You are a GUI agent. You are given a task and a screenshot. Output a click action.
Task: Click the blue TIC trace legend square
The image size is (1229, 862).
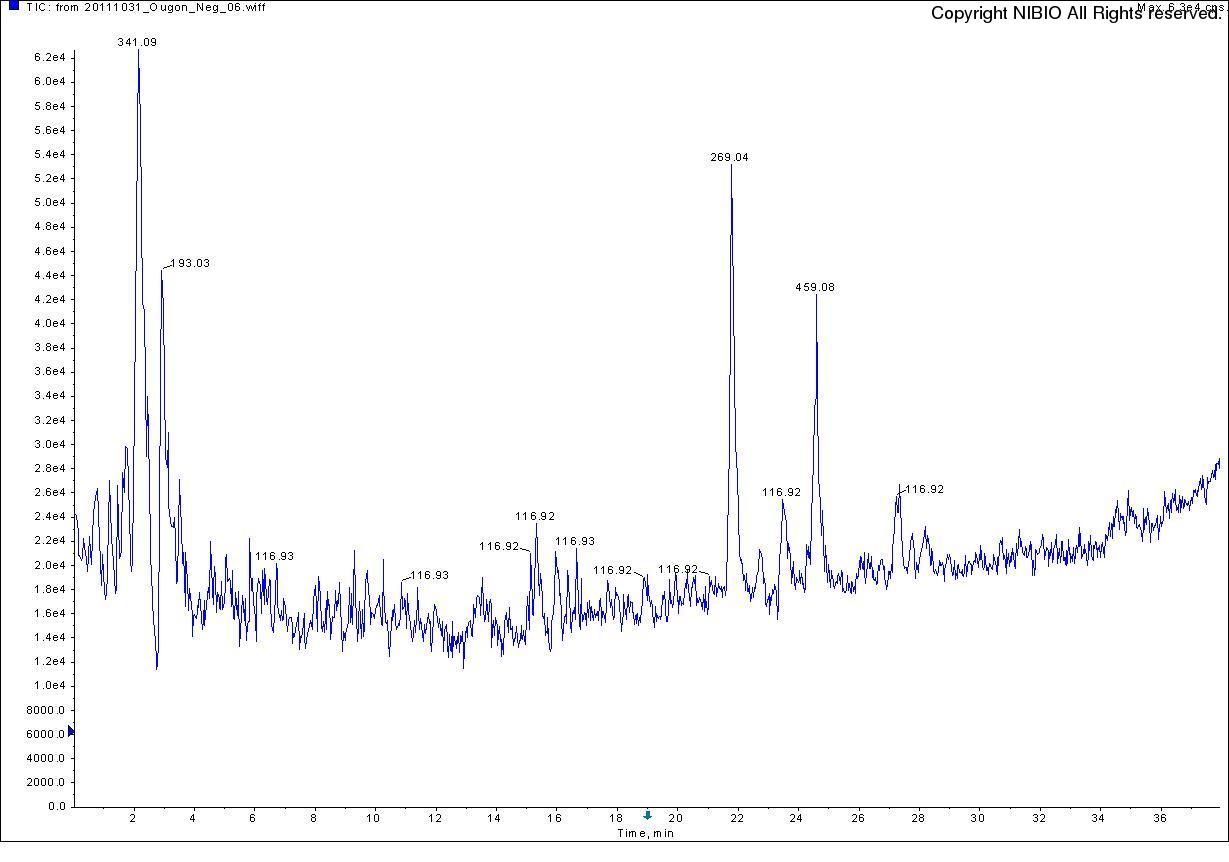tap(14, 6)
